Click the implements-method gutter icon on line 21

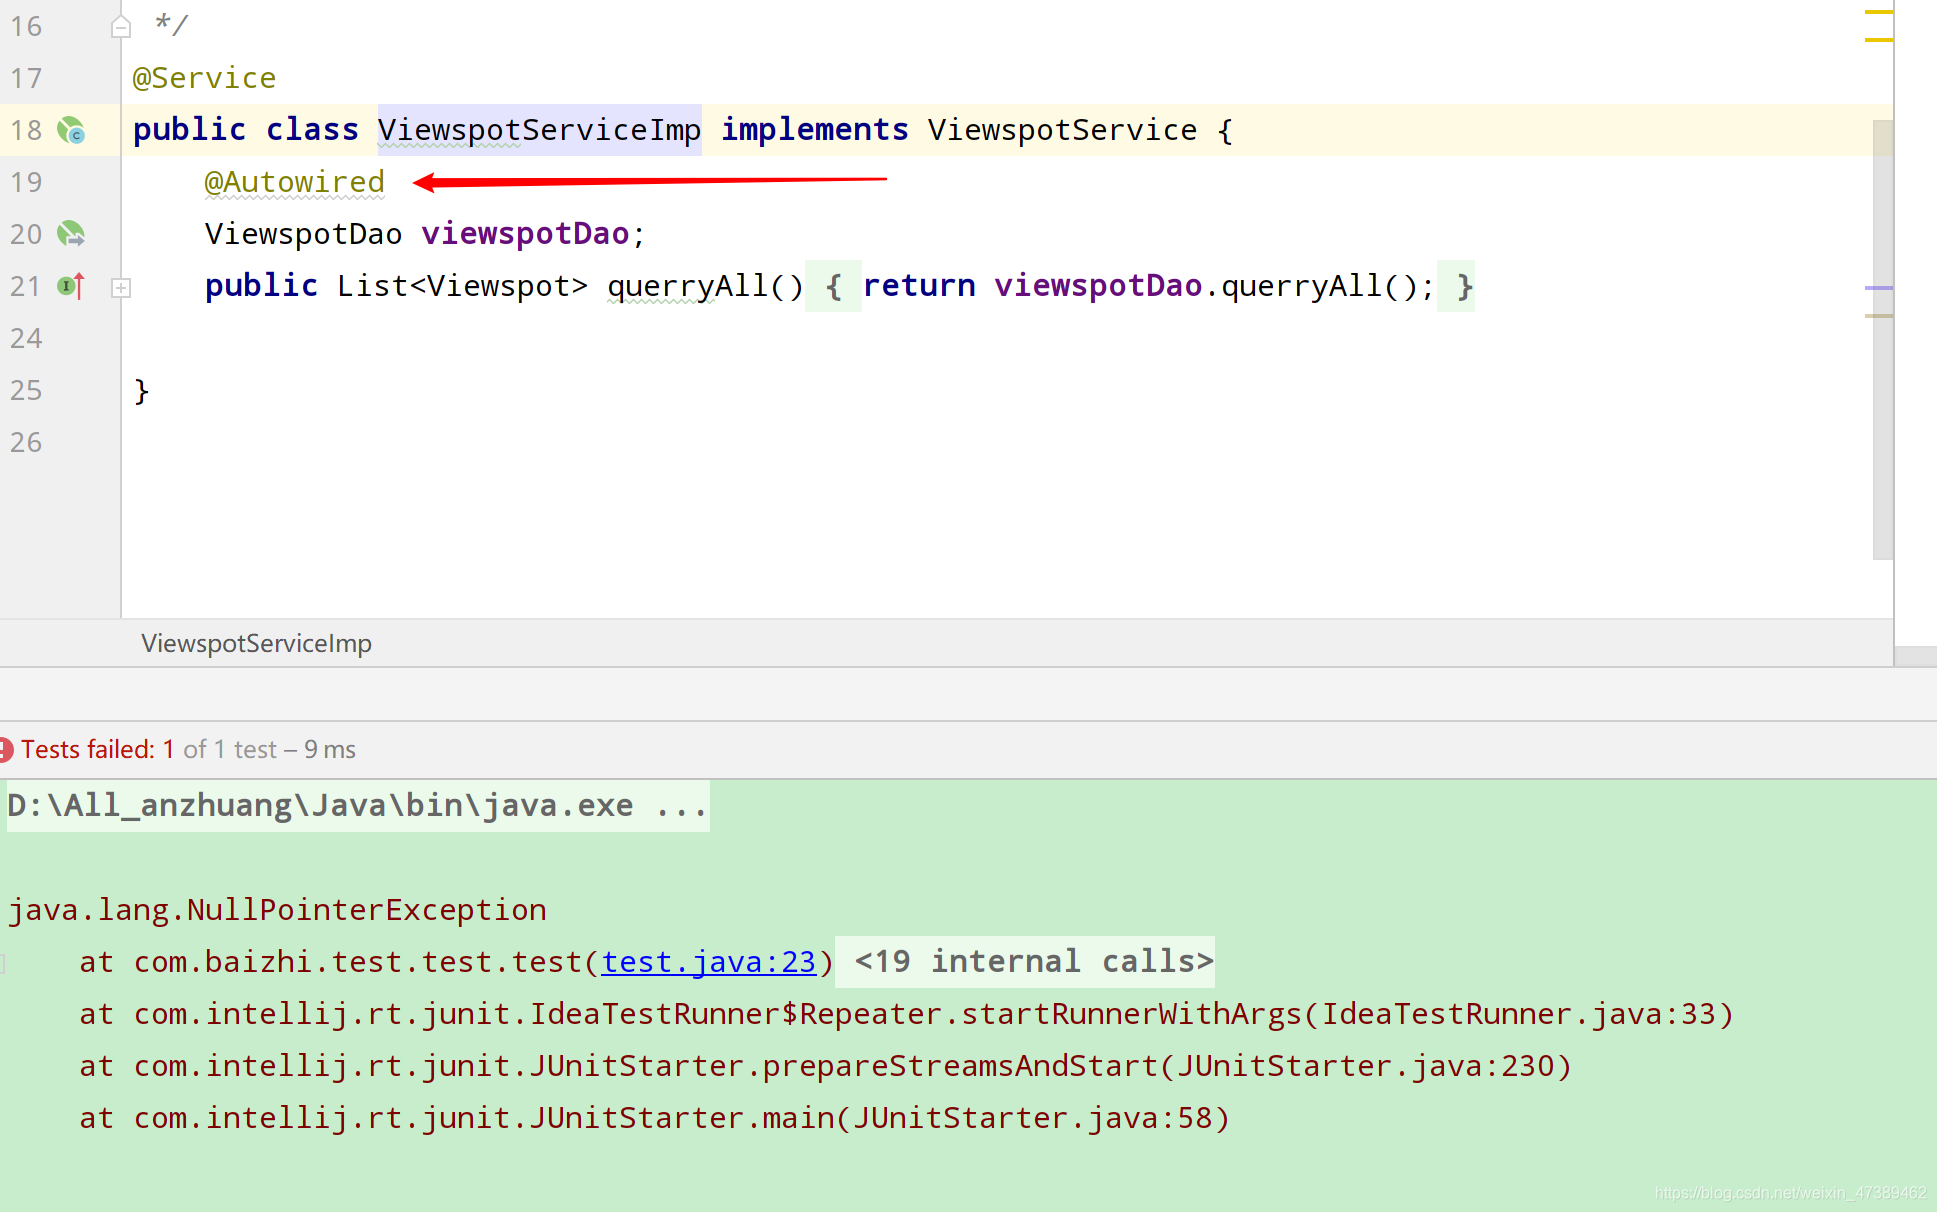(x=71, y=286)
